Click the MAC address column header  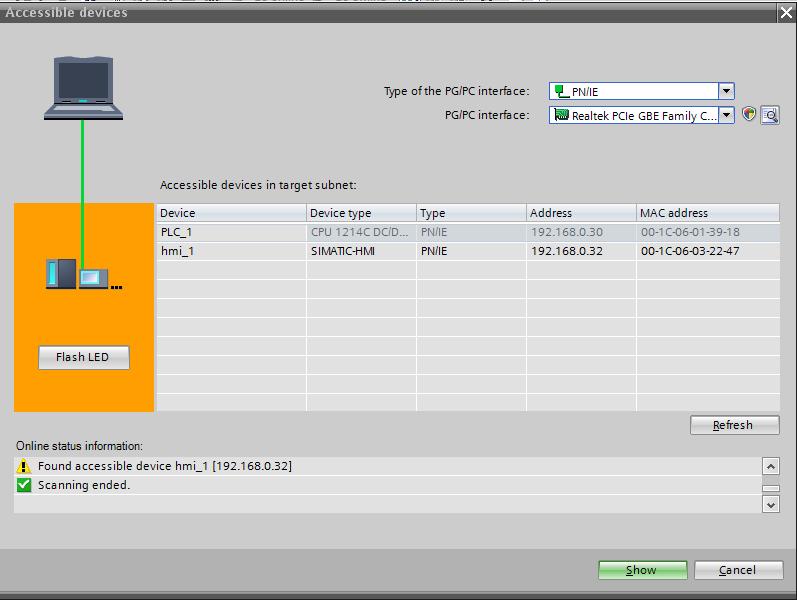708,213
